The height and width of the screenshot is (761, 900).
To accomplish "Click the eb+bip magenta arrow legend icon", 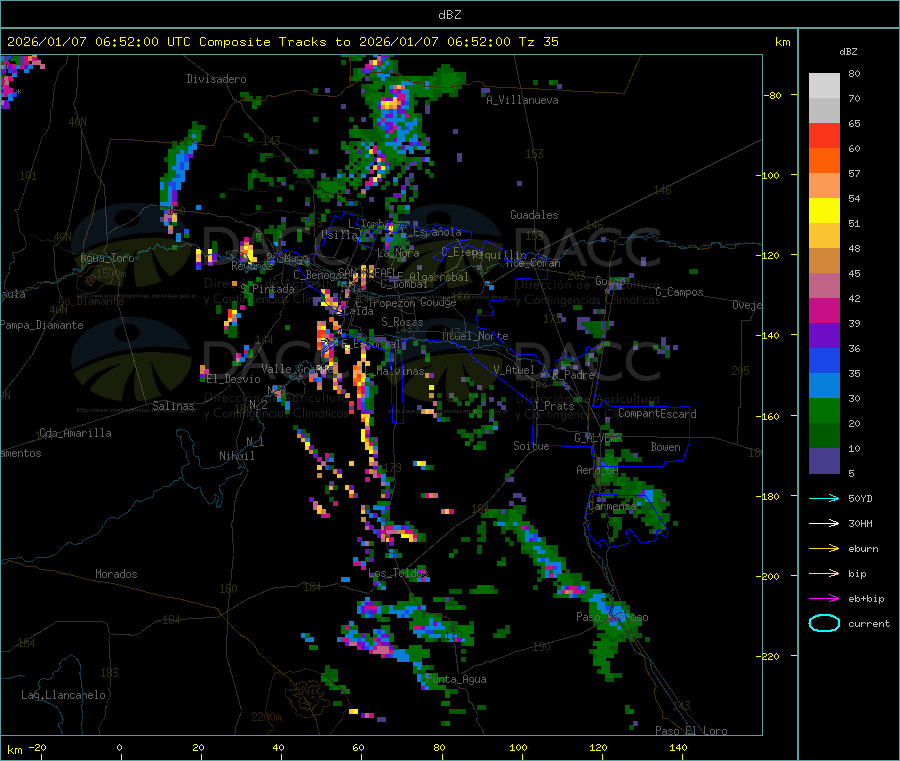I will coord(824,599).
